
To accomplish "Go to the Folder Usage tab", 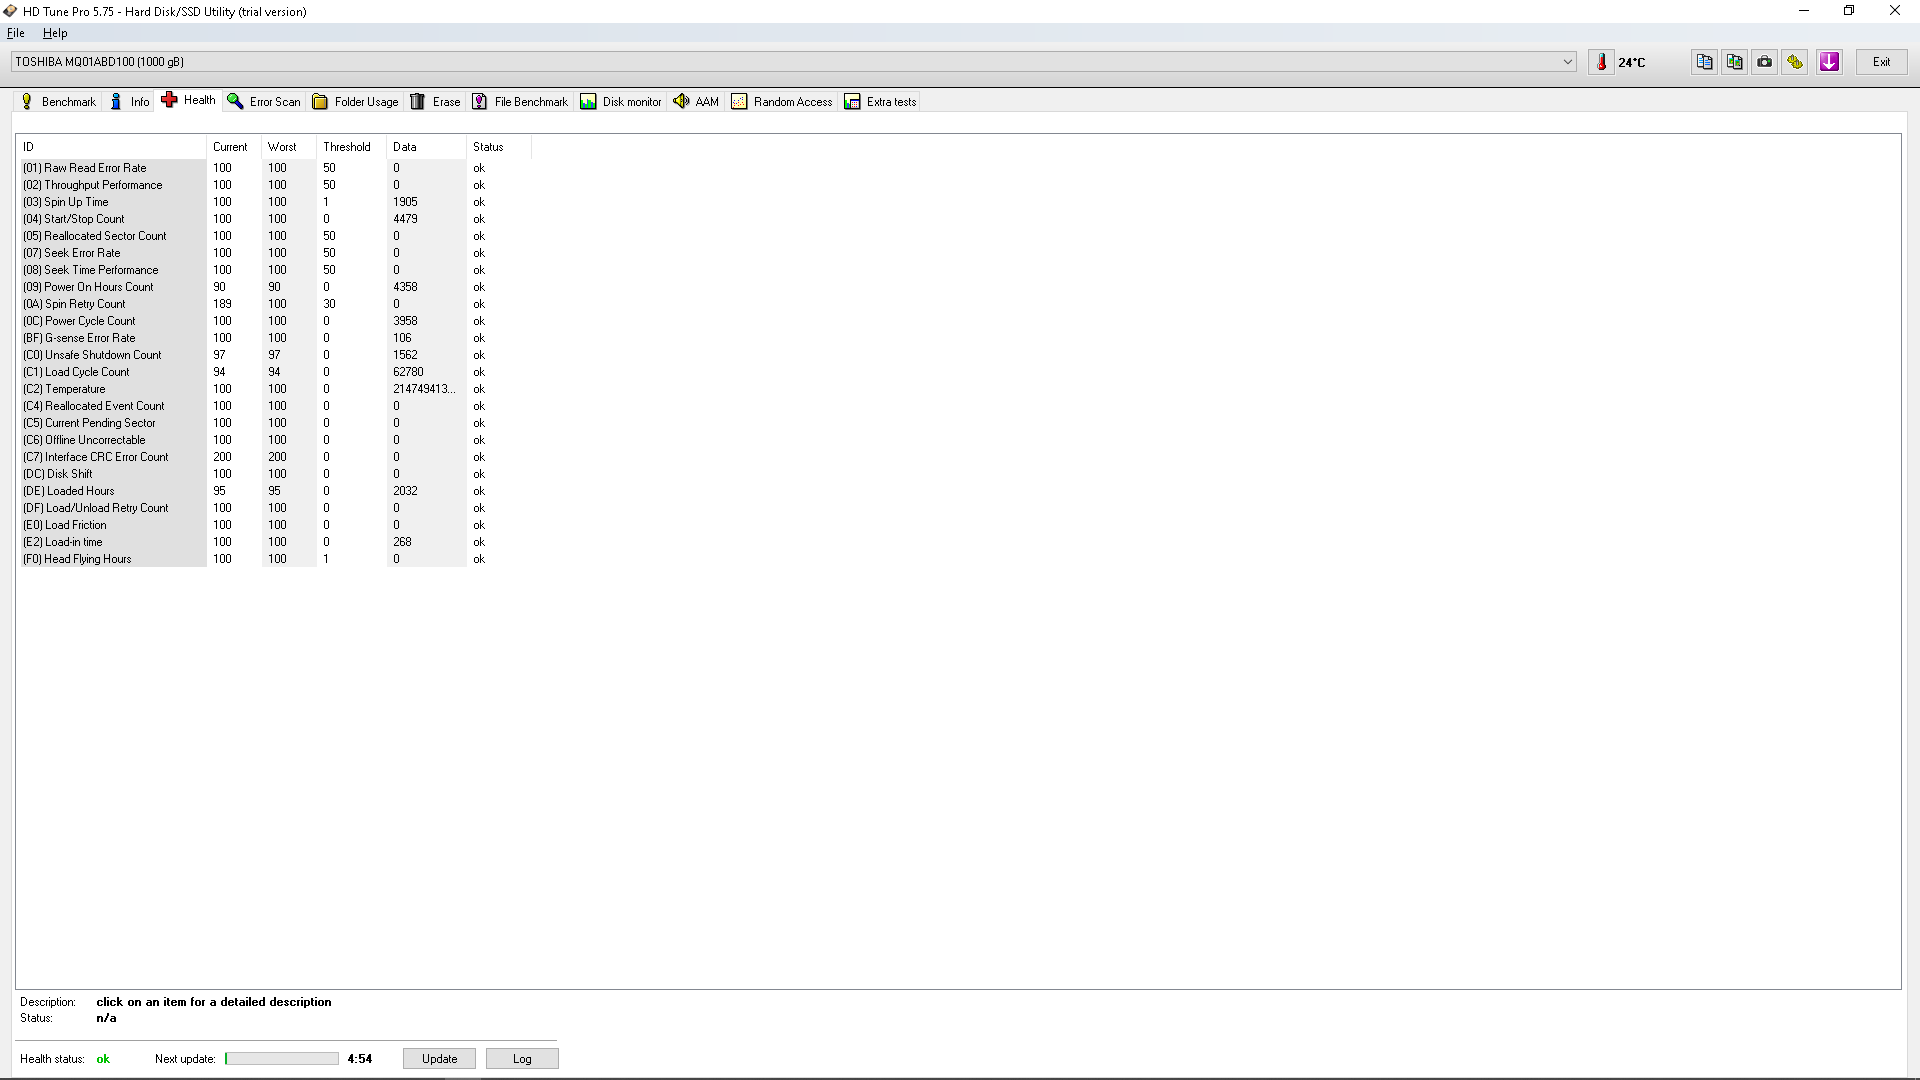I will 356,102.
